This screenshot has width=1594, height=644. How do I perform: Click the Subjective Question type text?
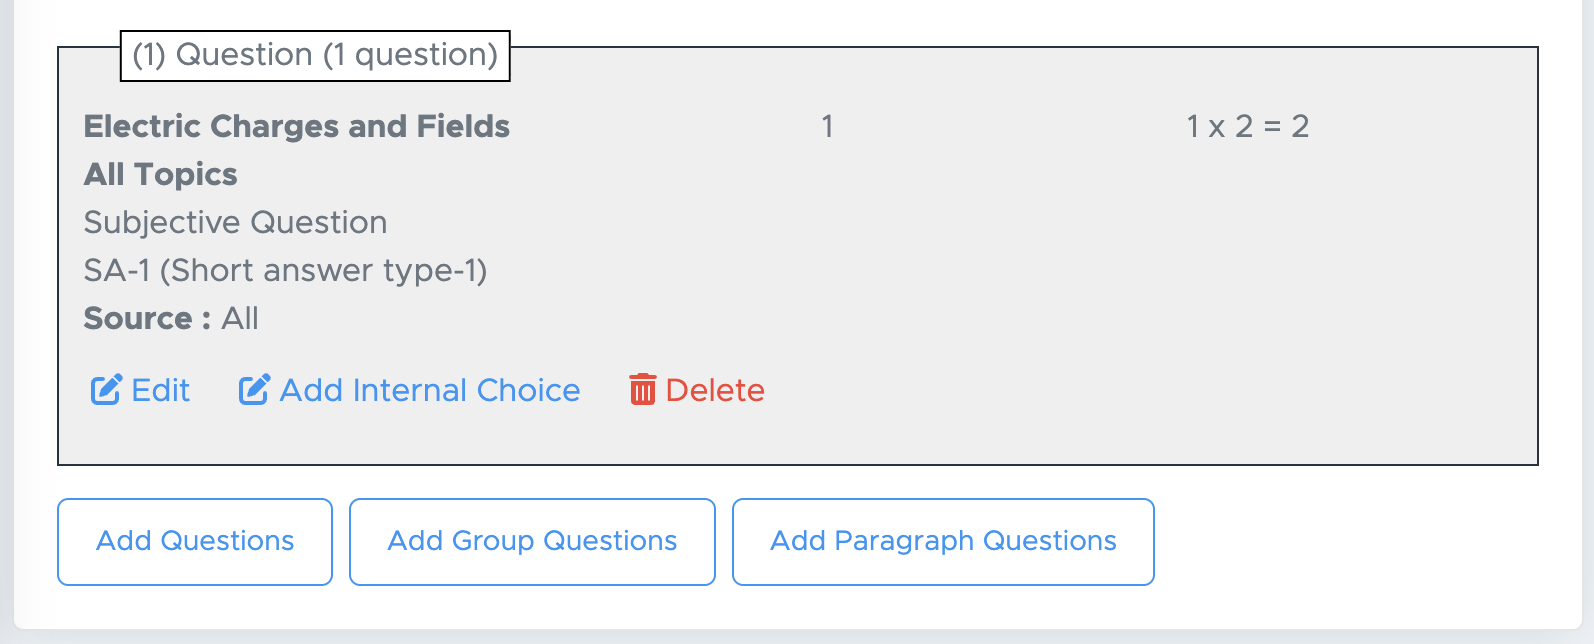[235, 222]
